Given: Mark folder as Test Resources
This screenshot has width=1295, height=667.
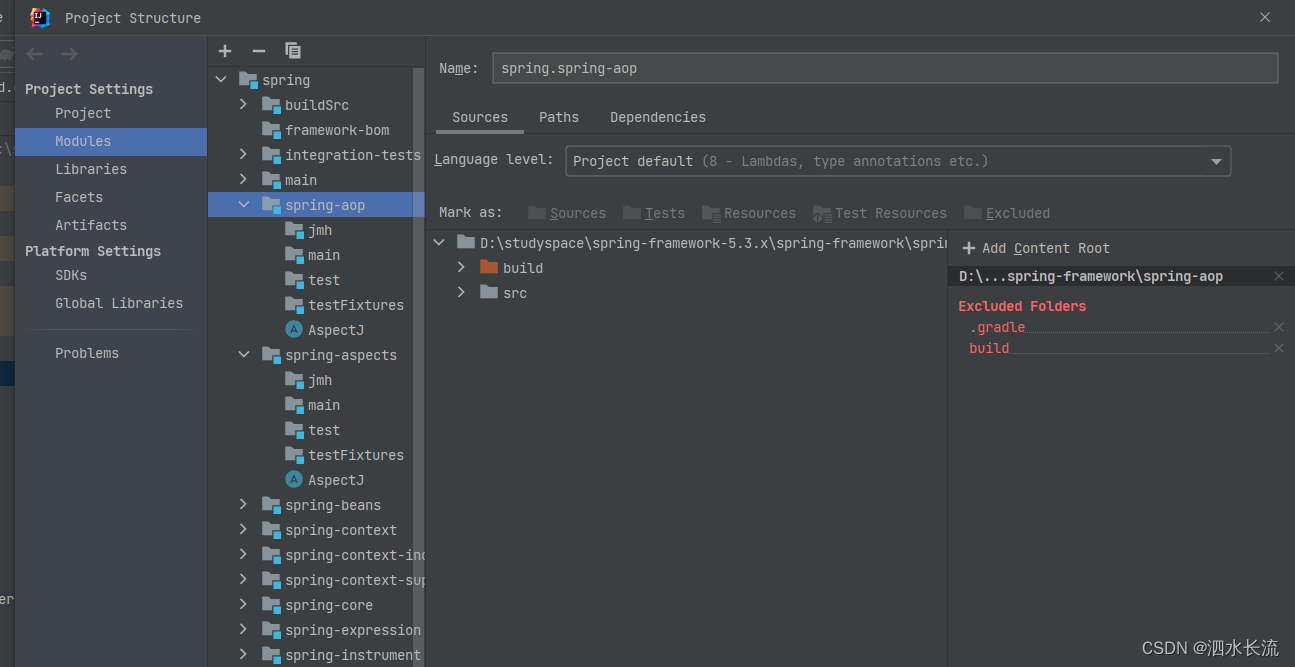Looking at the screenshot, I should tap(880, 213).
